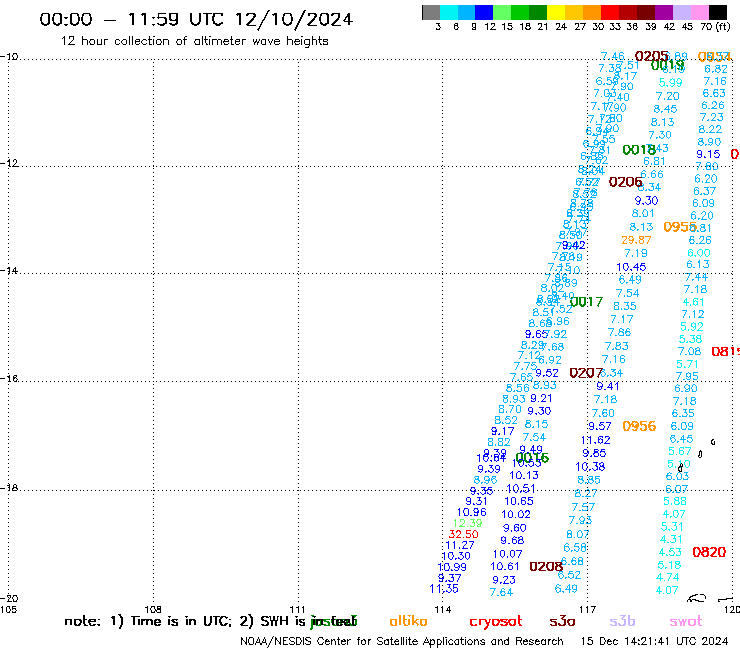740x650 pixels.
Task: Click the cyan swatch in the wave-height legend
Action: [449, 12]
